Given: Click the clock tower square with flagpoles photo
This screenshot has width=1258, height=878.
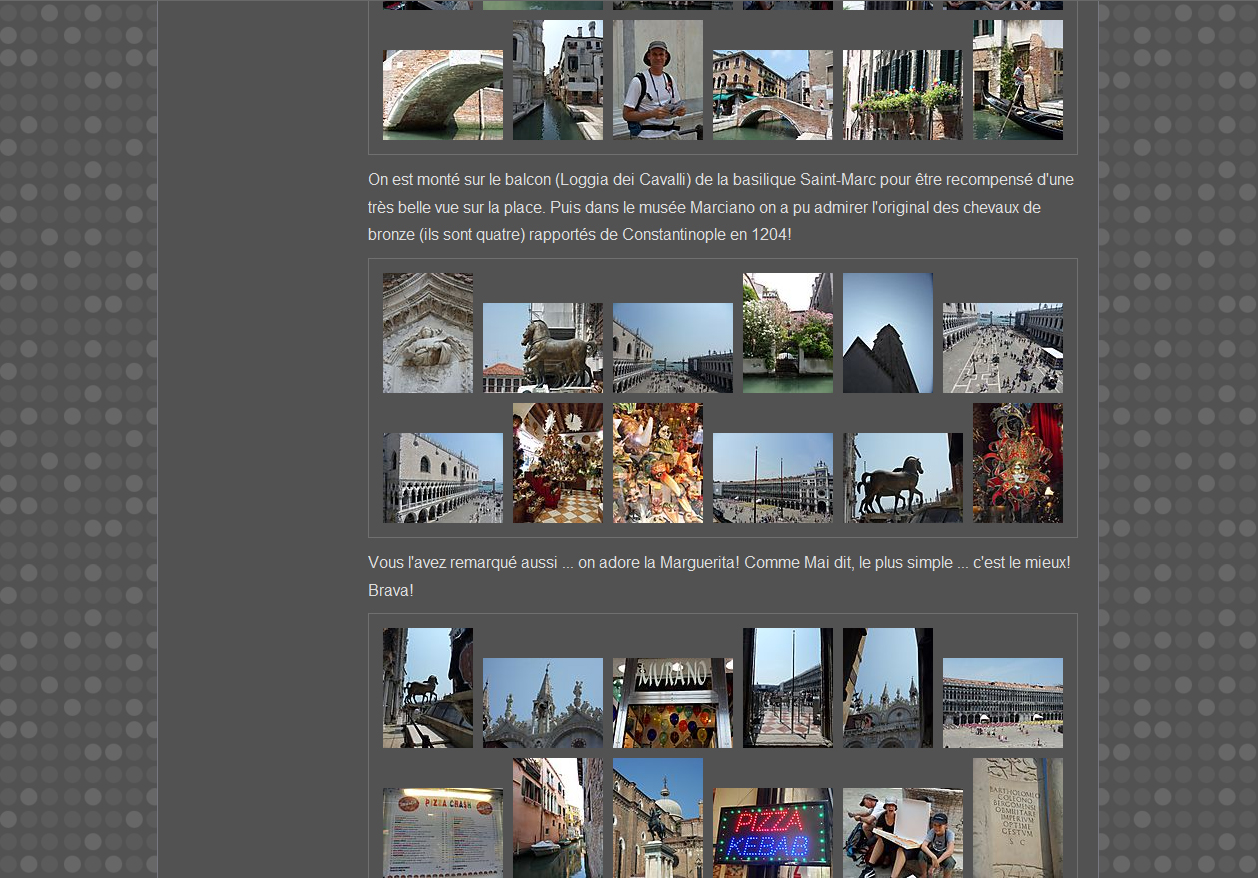Looking at the screenshot, I should click(x=772, y=478).
